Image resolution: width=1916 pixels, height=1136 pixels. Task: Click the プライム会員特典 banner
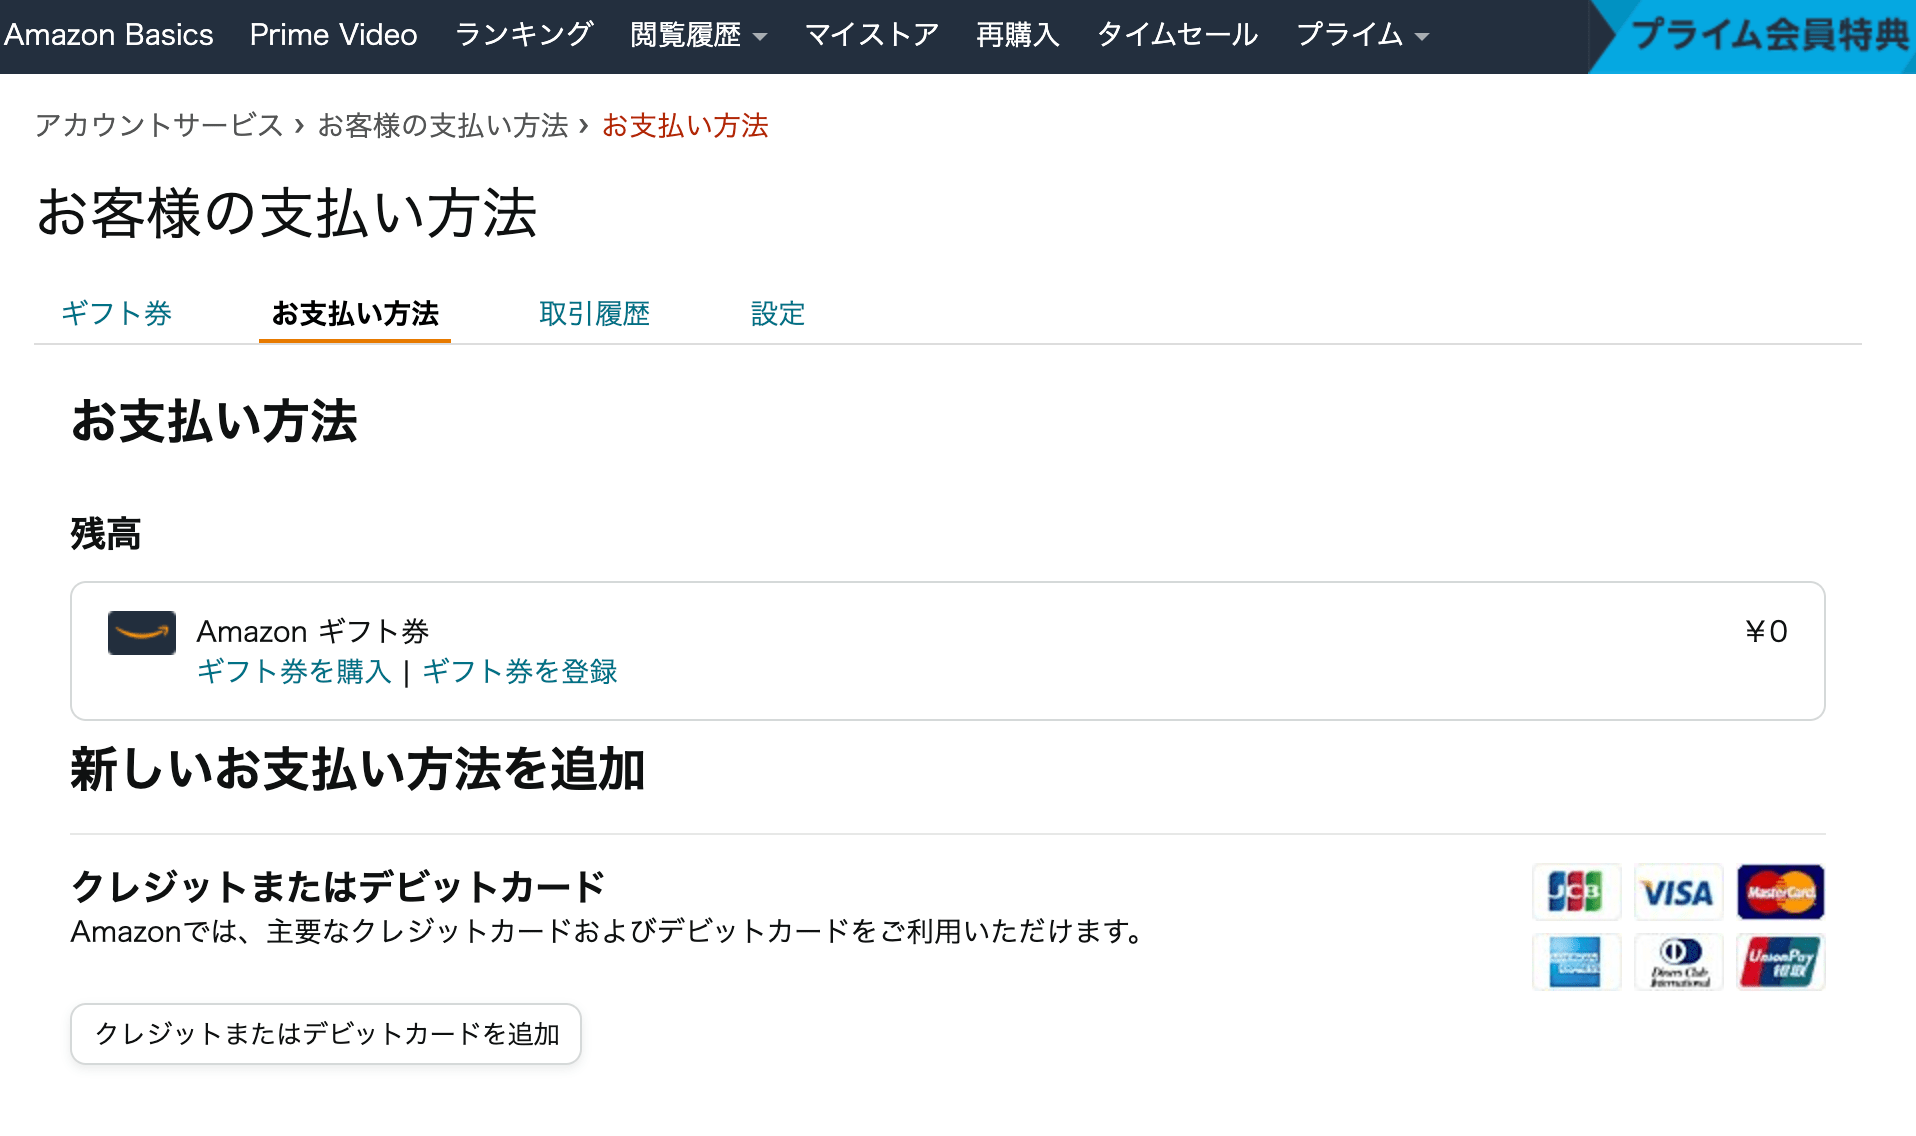point(1752,36)
